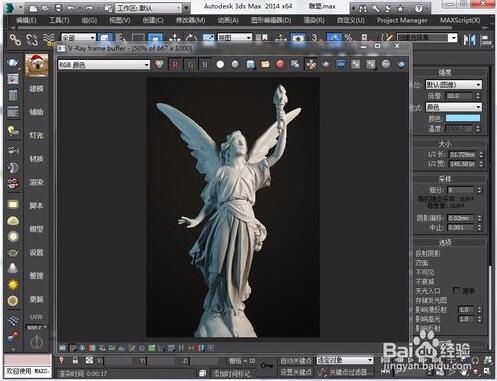Open the key filter 选定对象 dropdown
497x381 pixels.
click(345, 360)
